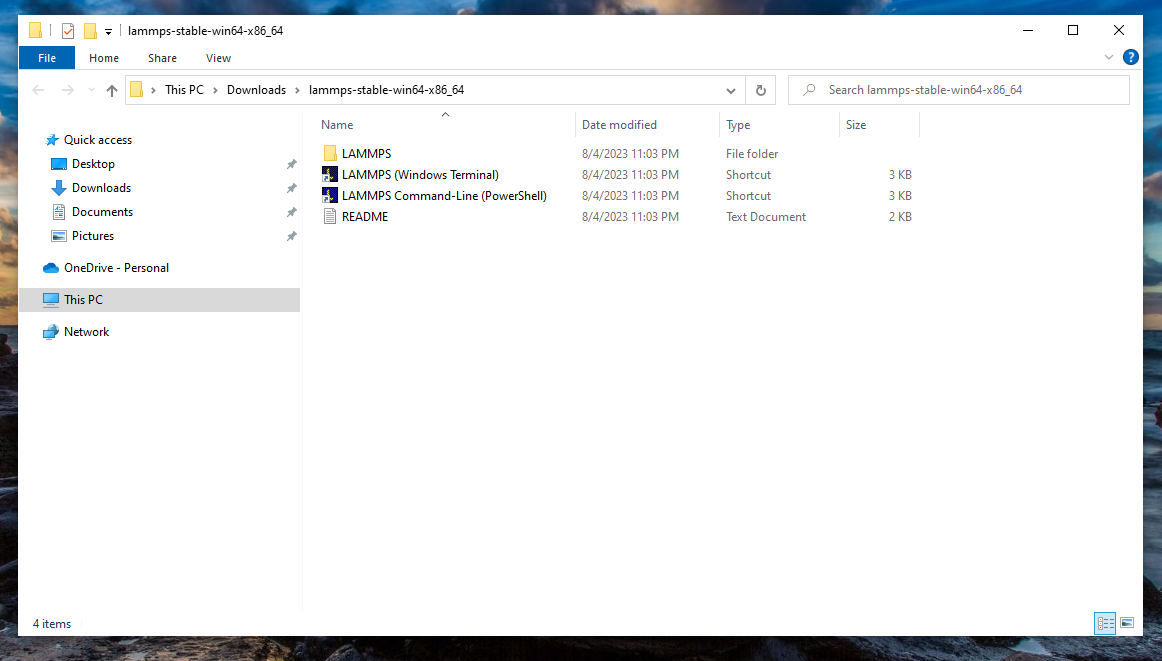Open the View ribbon tab

[x=219, y=58]
